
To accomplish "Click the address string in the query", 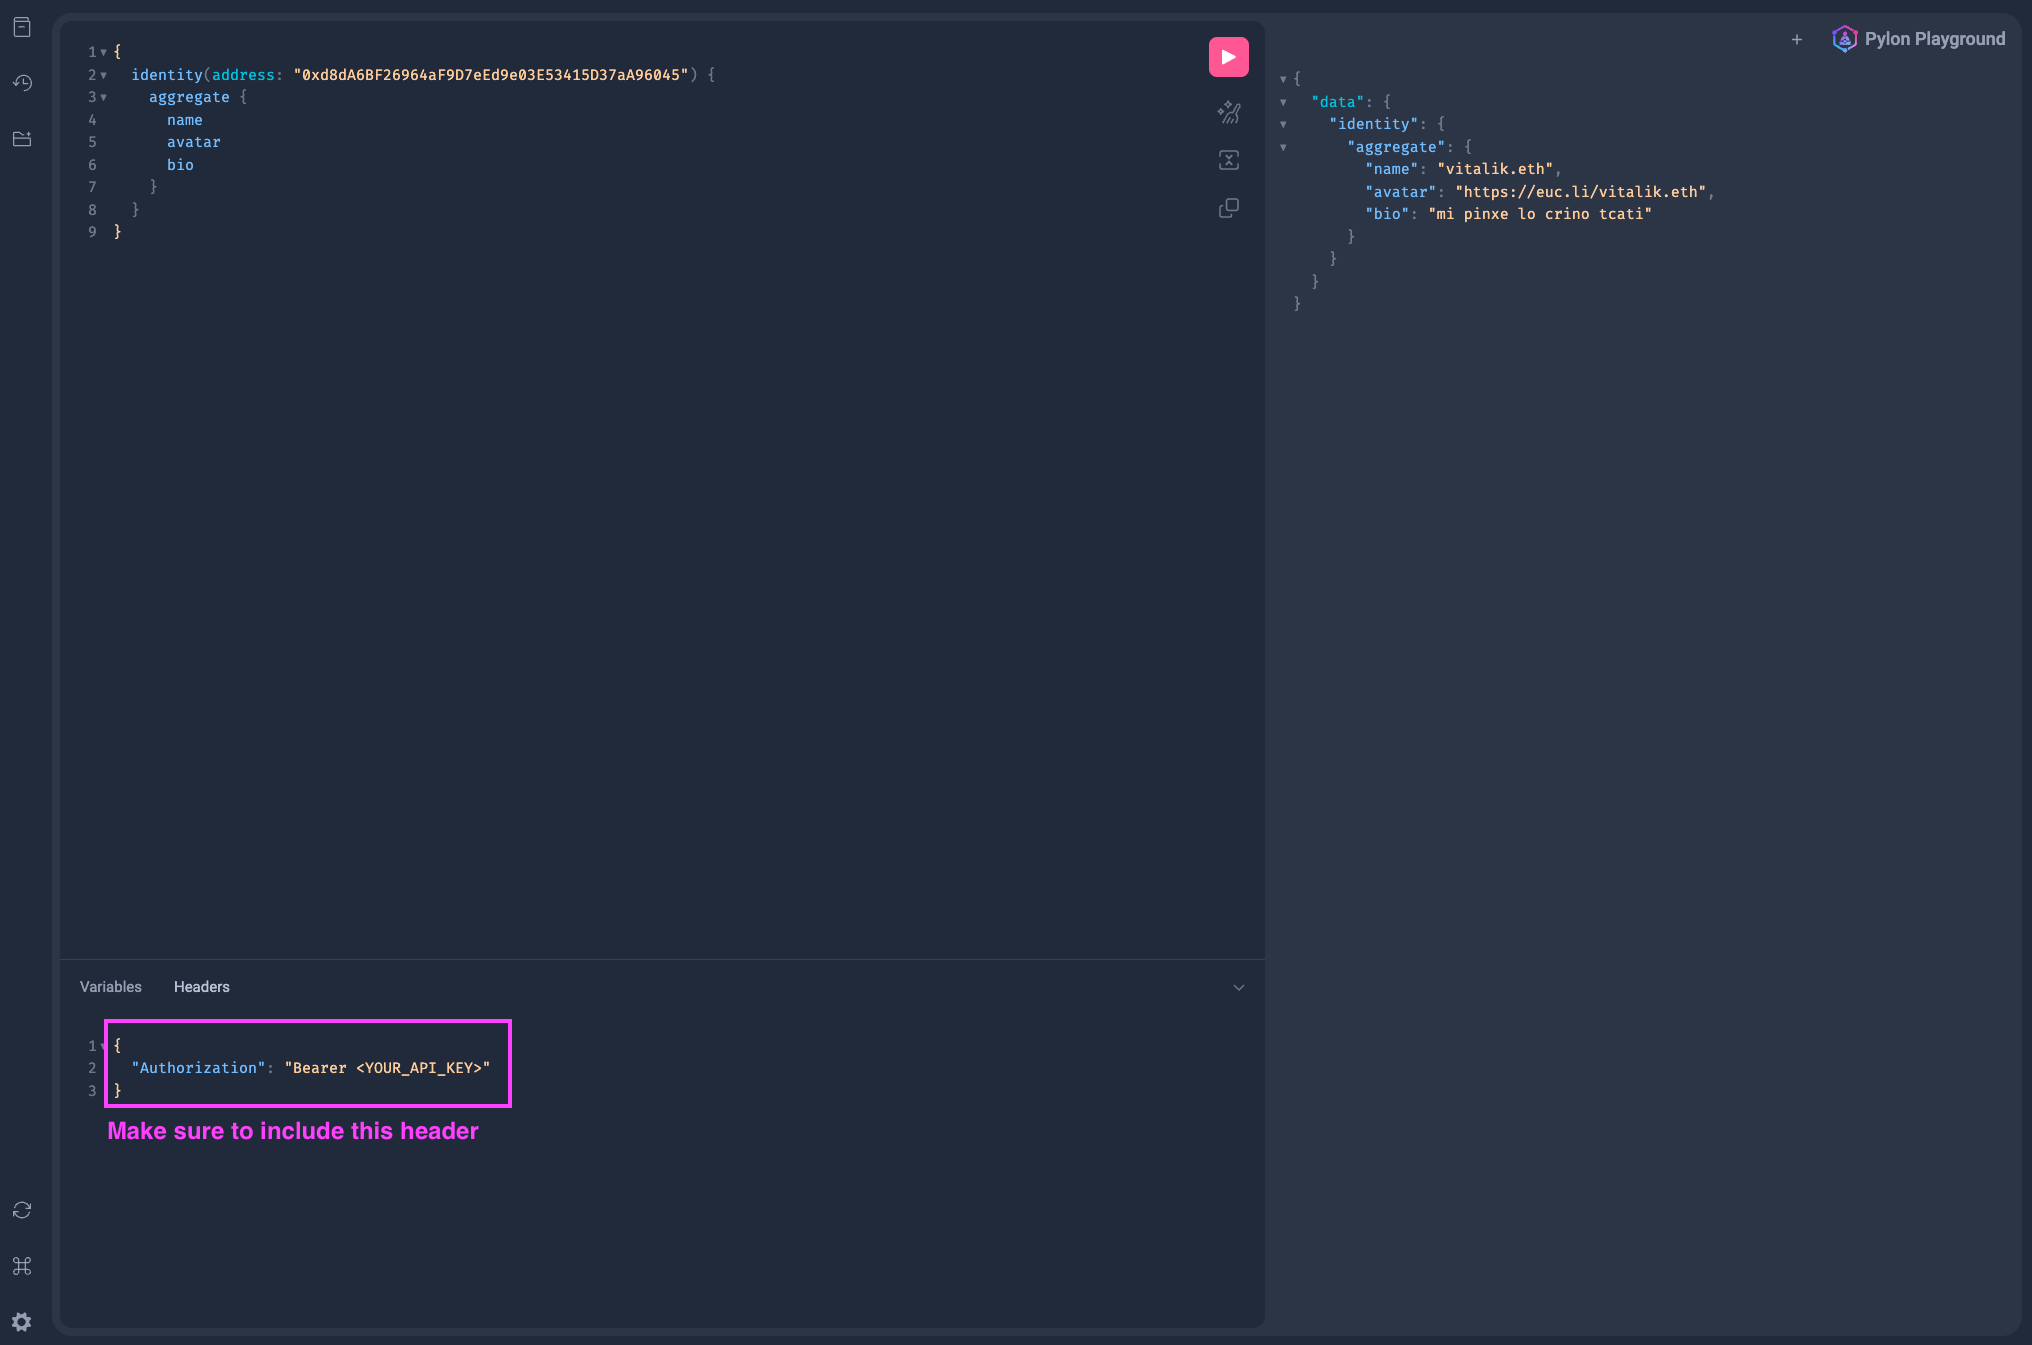I will pos(491,75).
